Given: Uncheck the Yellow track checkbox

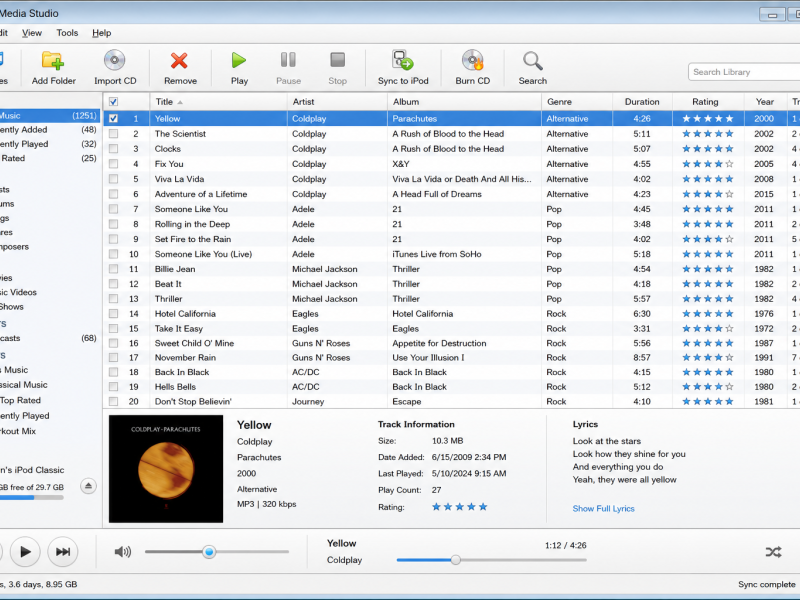Looking at the screenshot, I should click(113, 118).
